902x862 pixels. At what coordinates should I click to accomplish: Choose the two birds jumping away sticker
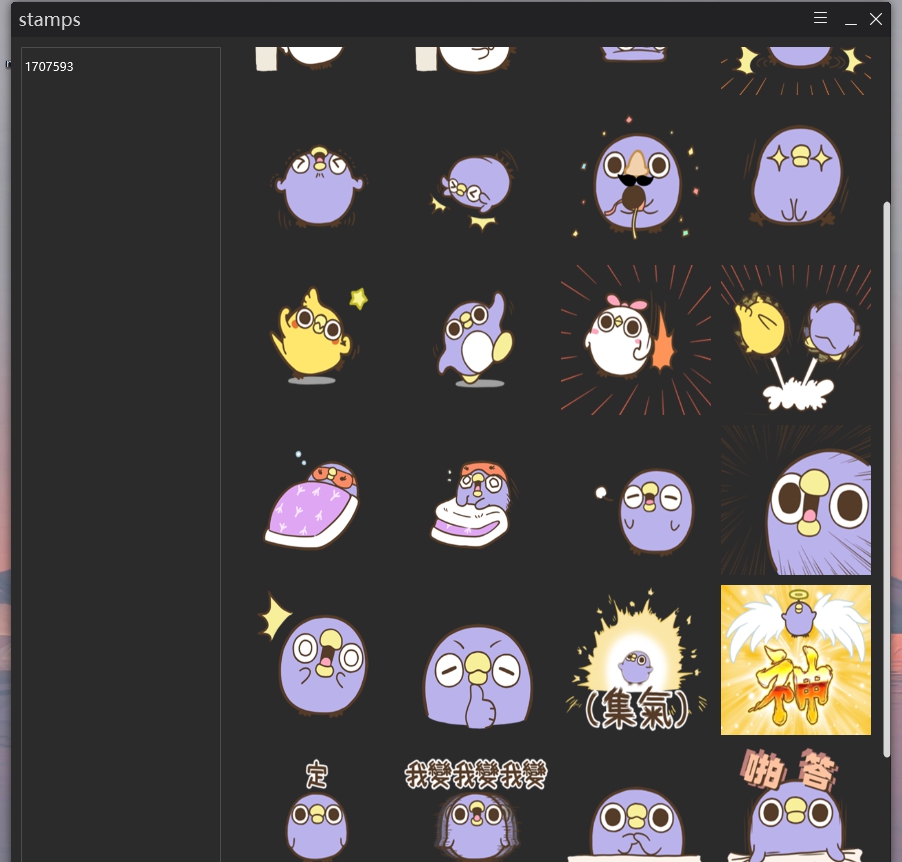[795, 339]
